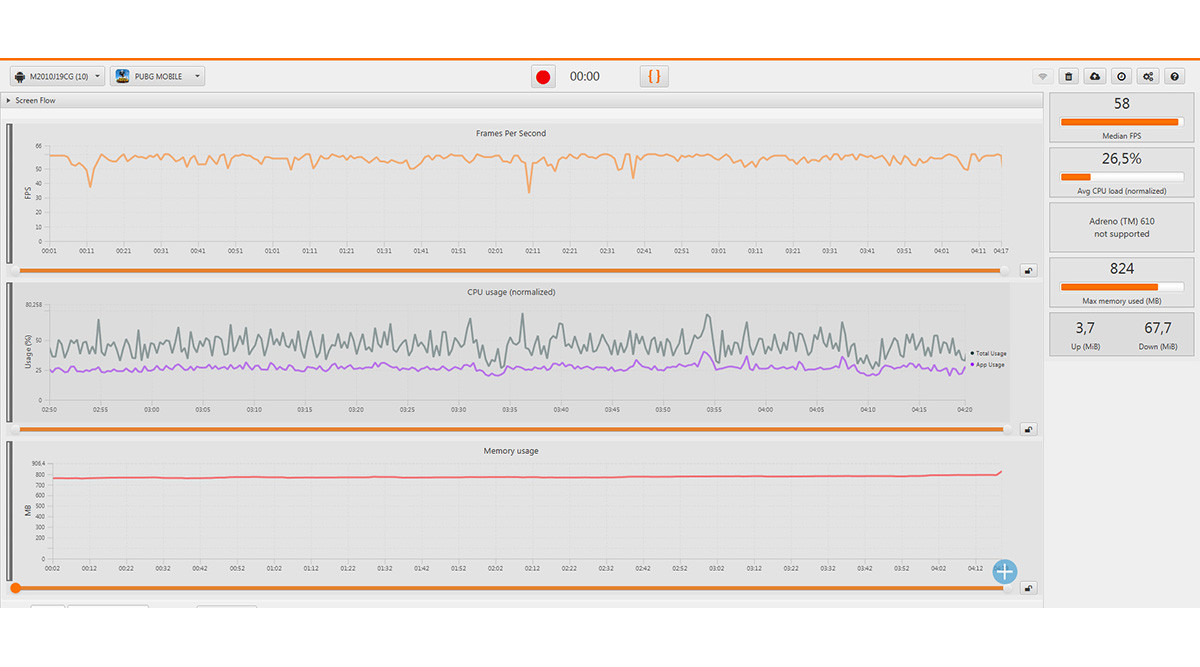Toggle the lock on the Memory usage chart
The image size is (1200, 667).
(1028, 588)
